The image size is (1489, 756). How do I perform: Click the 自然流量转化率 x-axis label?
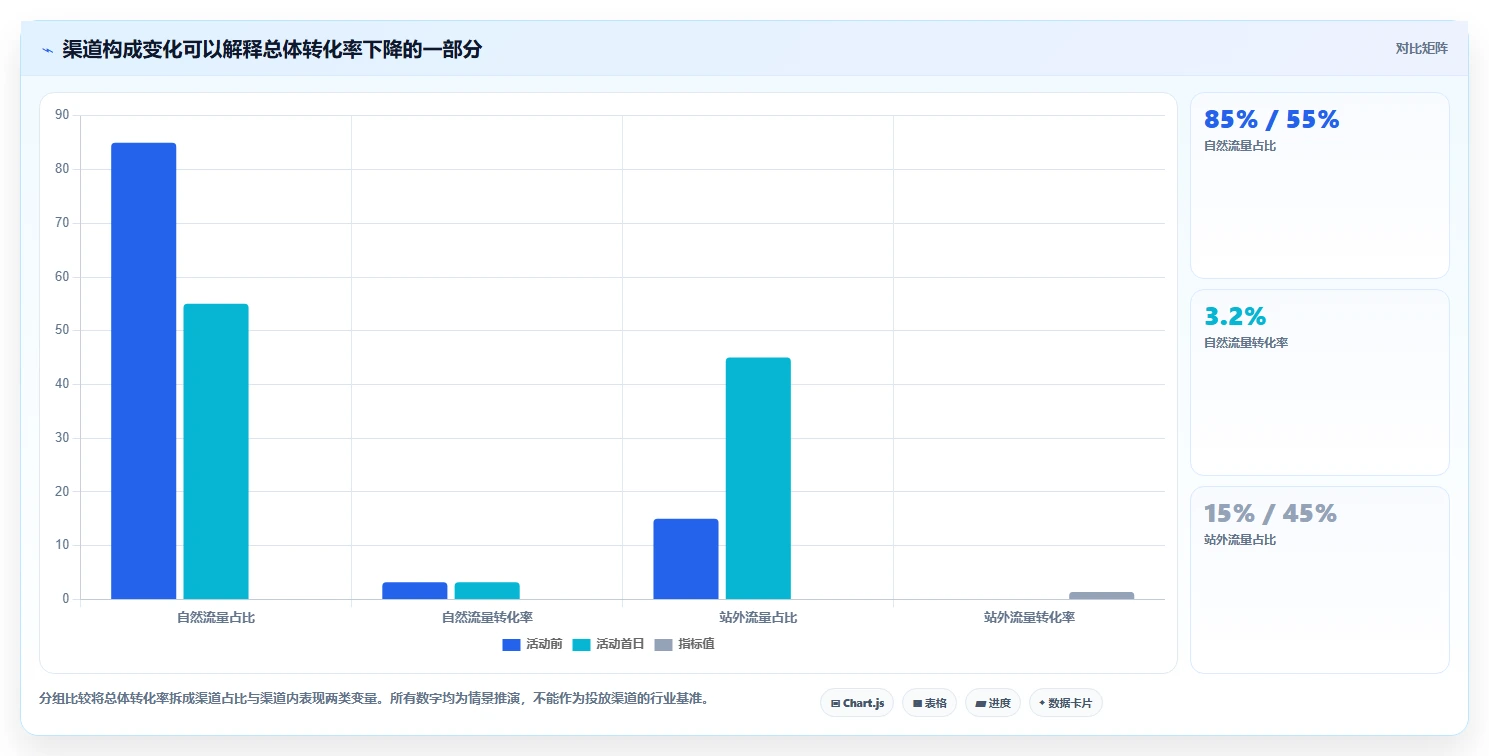[487, 618]
